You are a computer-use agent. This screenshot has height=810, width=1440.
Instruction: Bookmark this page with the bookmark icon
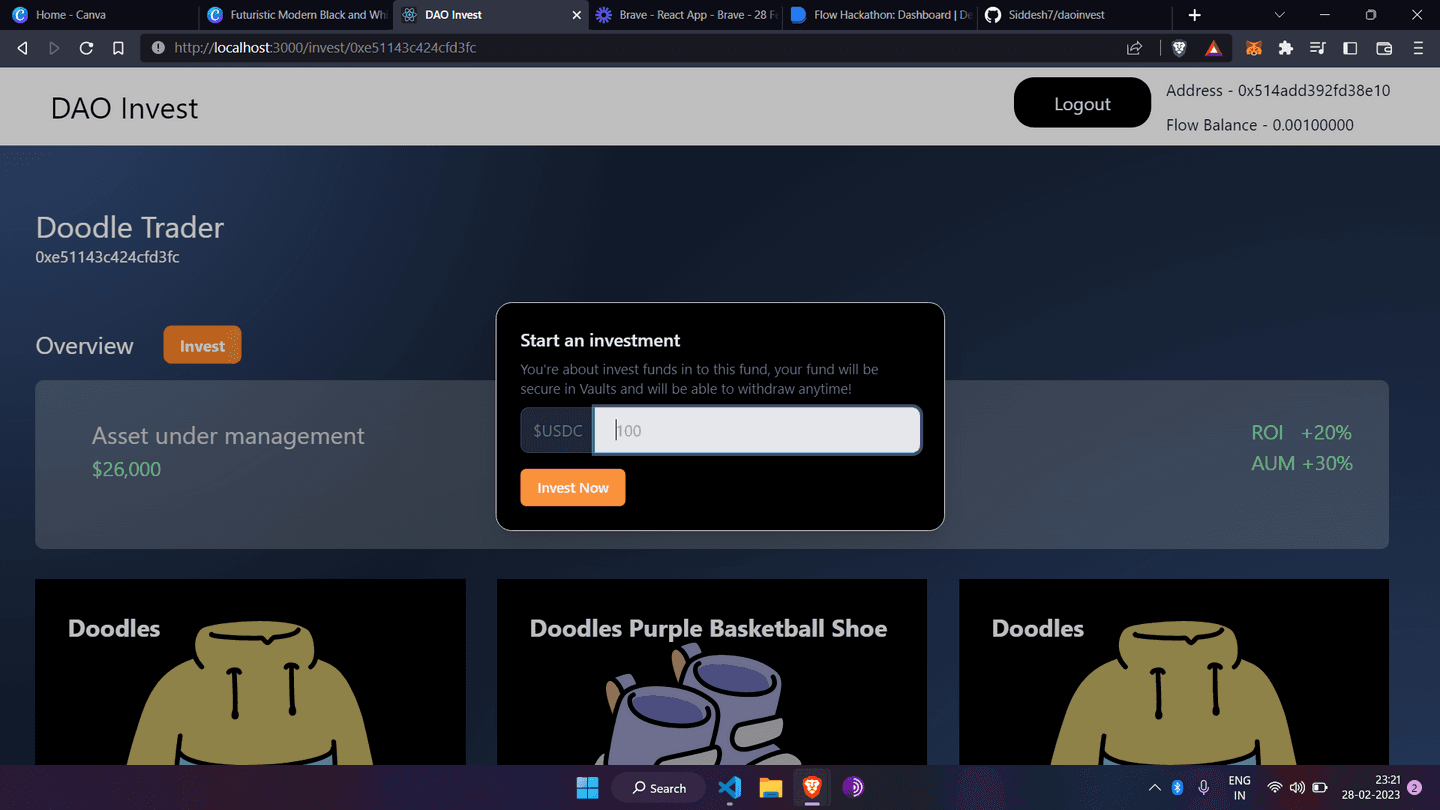(x=118, y=48)
